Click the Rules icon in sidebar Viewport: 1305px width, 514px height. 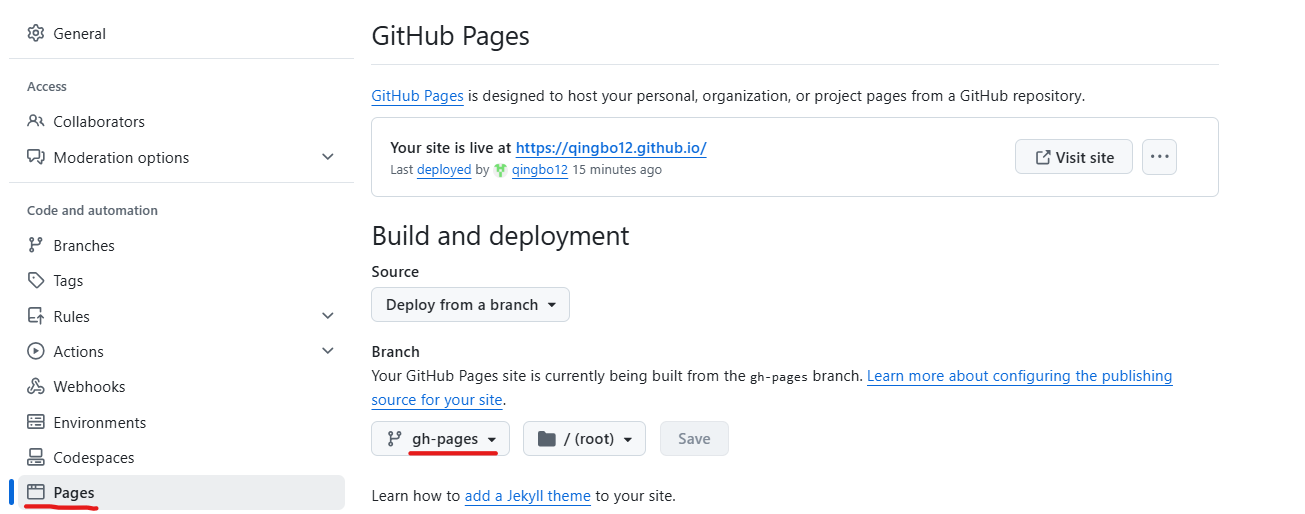pos(36,316)
